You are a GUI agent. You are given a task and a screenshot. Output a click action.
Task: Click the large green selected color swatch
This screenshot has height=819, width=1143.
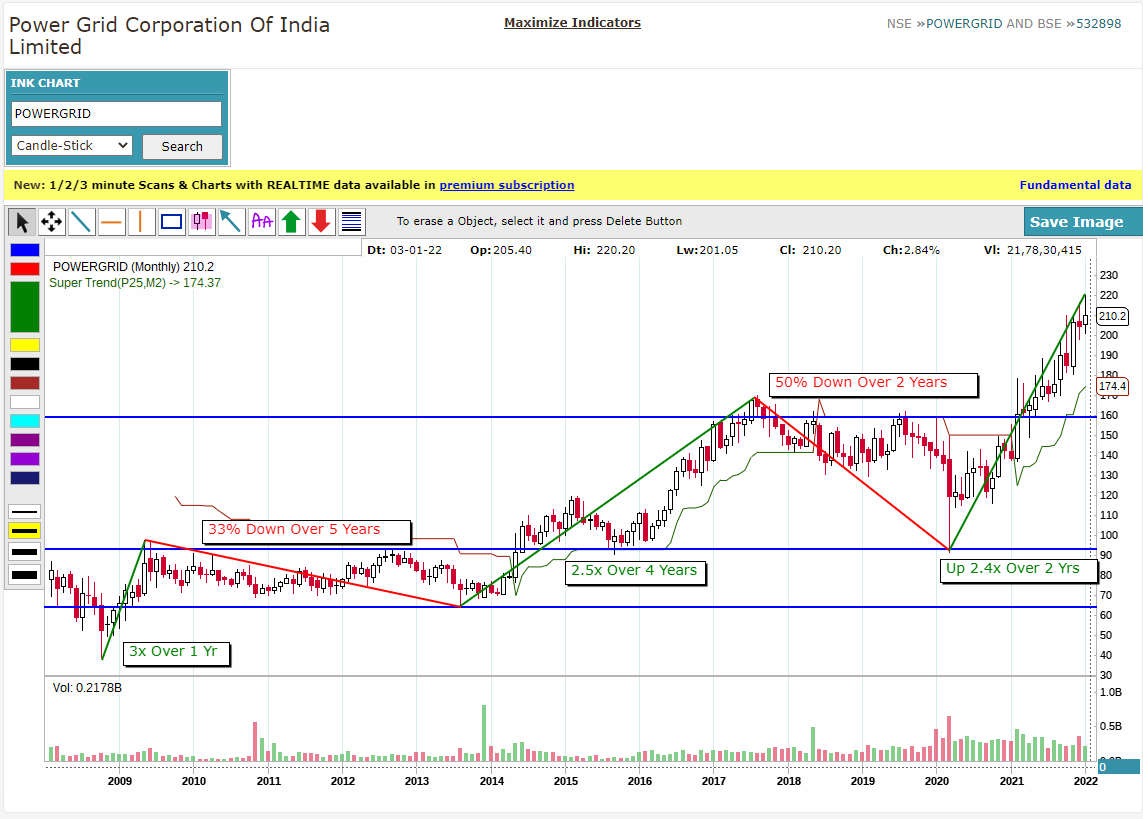pos(25,307)
